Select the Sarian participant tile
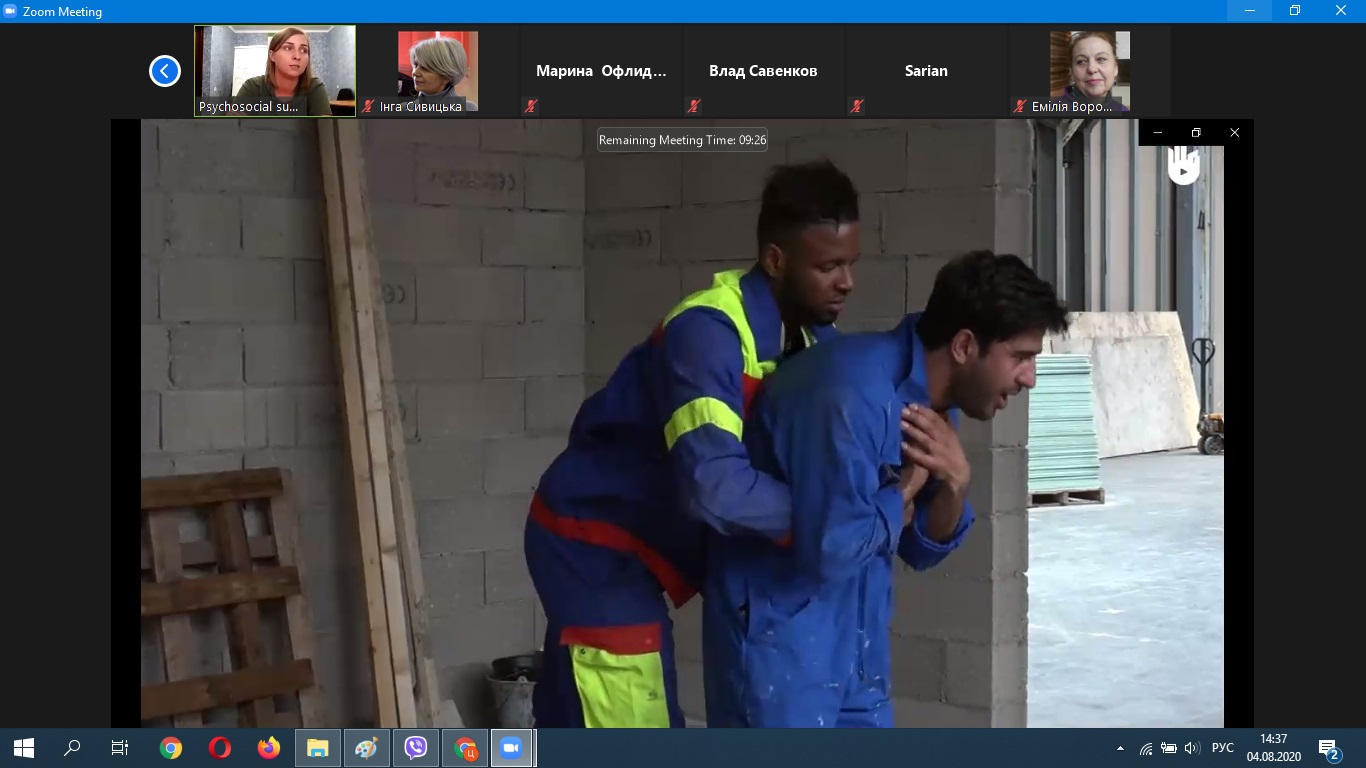The height and width of the screenshot is (768, 1366). tap(927, 71)
